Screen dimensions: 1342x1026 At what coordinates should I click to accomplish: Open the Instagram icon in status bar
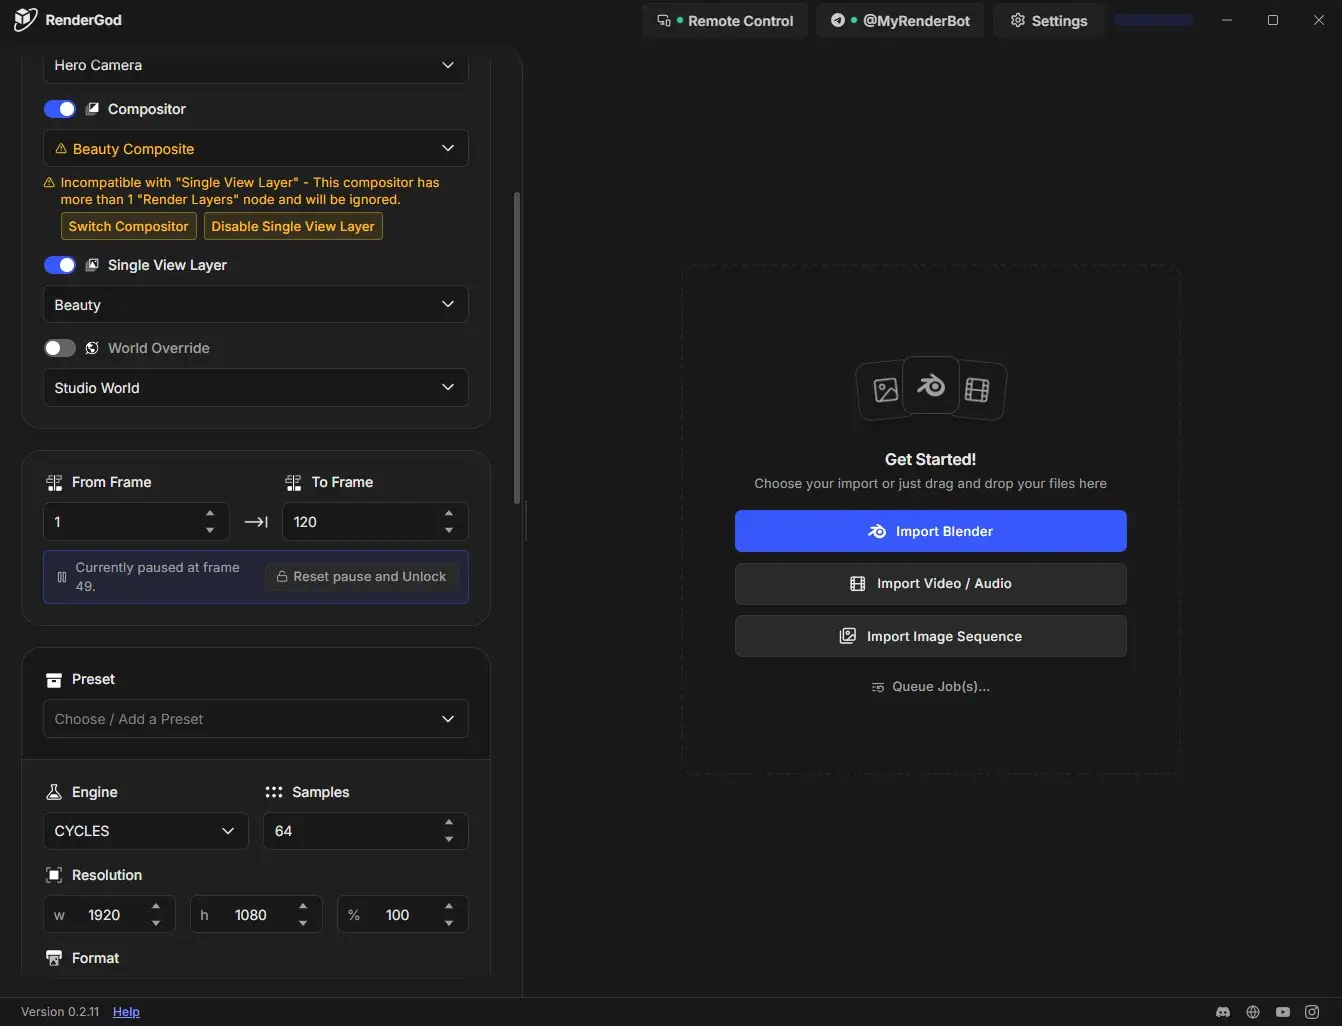point(1312,1012)
